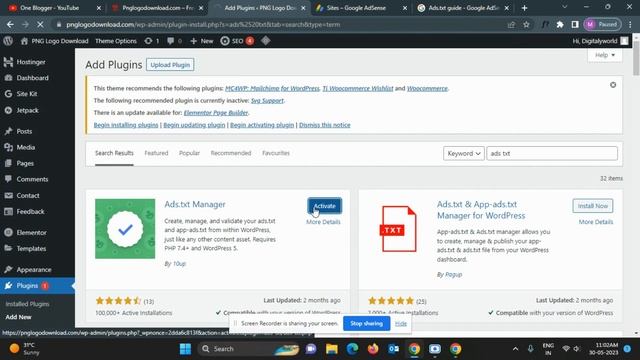The width and height of the screenshot is (640, 360).
Task: Hide the screen sharing bar
Action: (401, 324)
